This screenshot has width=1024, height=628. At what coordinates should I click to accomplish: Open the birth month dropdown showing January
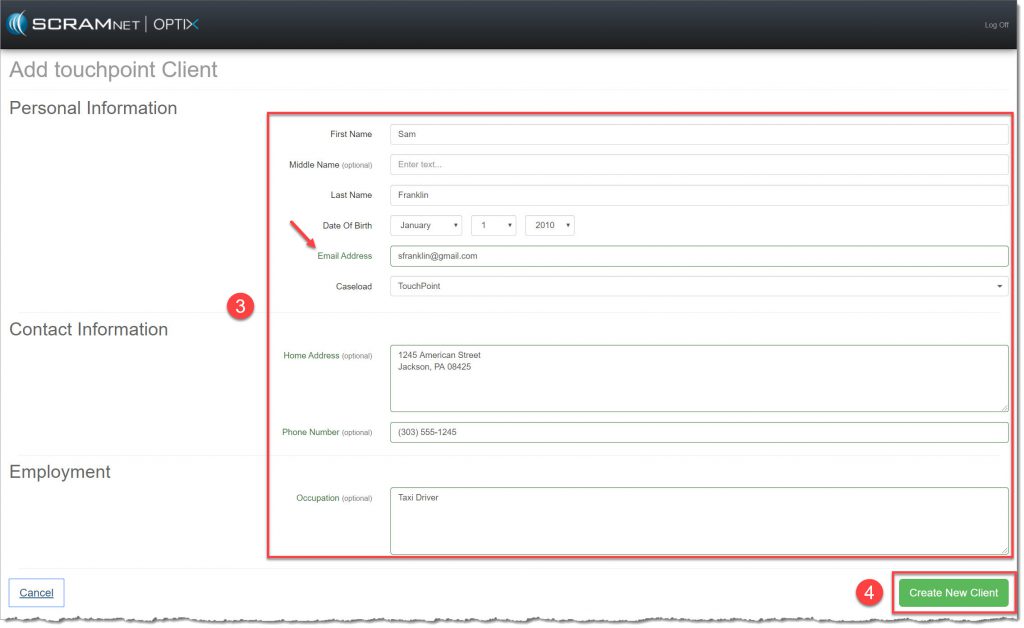(x=425, y=225)
